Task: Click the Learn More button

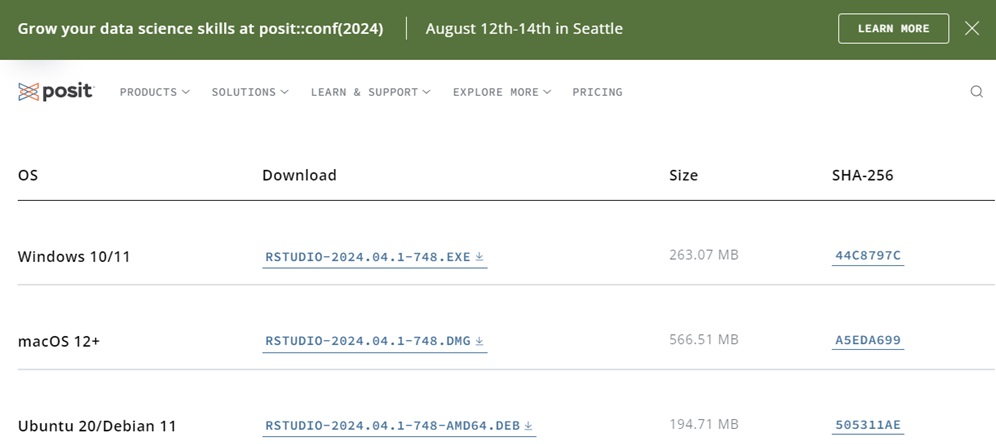Action: coord(893,29)
